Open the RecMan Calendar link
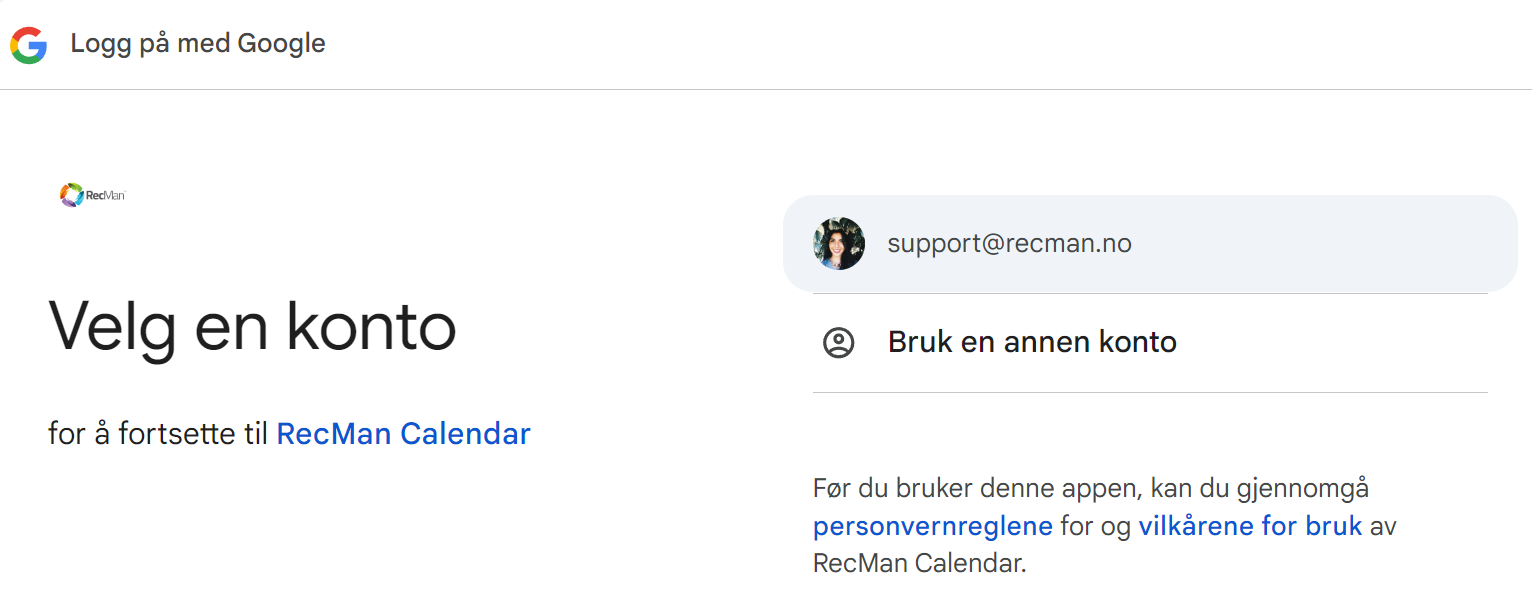Image resolution: width=1532 pixels, height=604 pixels. pyautogui.click(x=403, y=434)
